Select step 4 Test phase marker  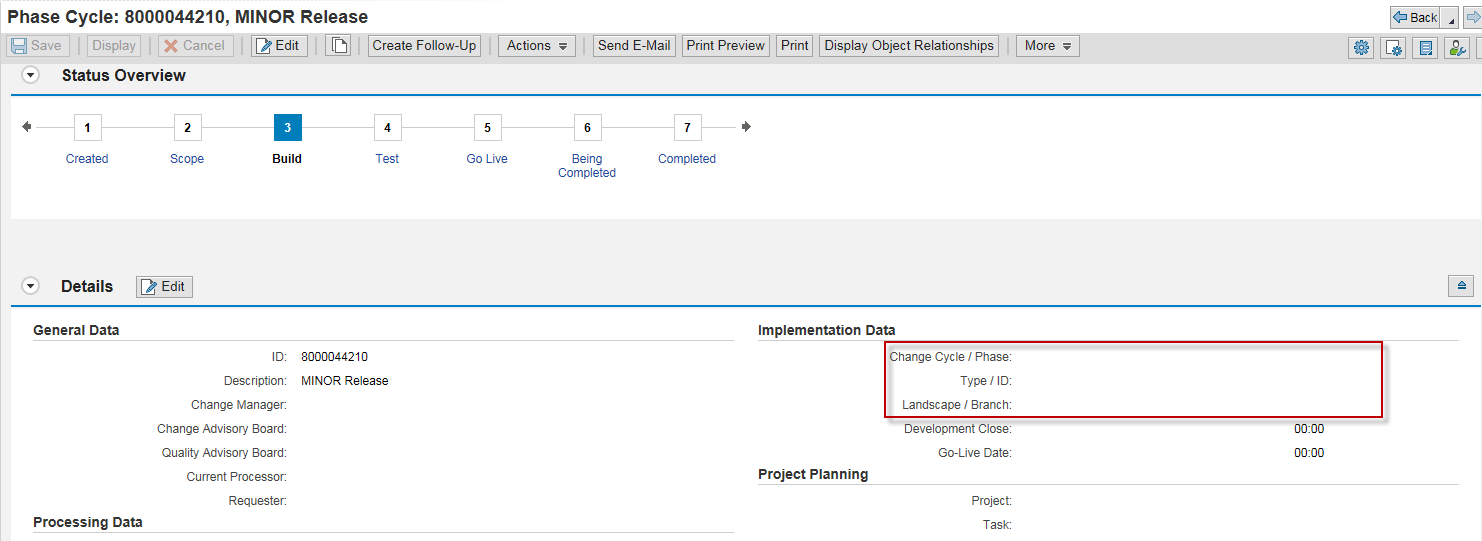387,128
